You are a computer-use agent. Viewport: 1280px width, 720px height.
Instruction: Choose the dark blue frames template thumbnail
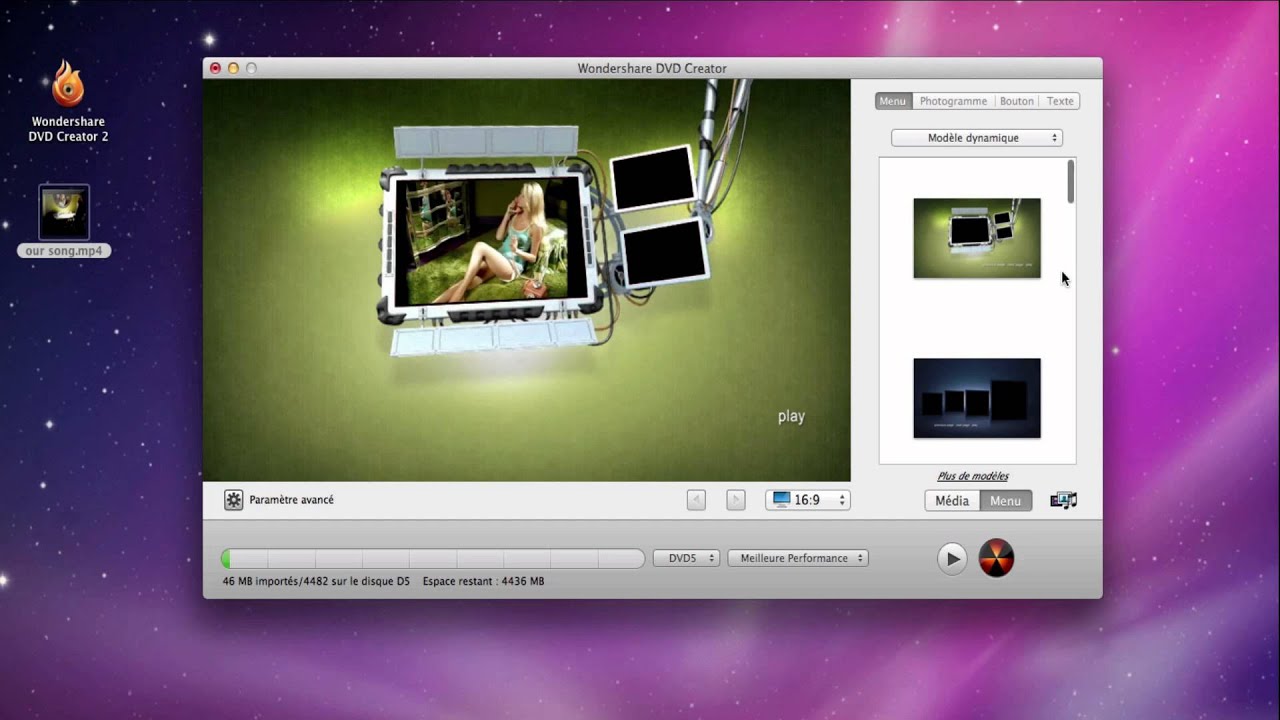click(x=977, y=398)
